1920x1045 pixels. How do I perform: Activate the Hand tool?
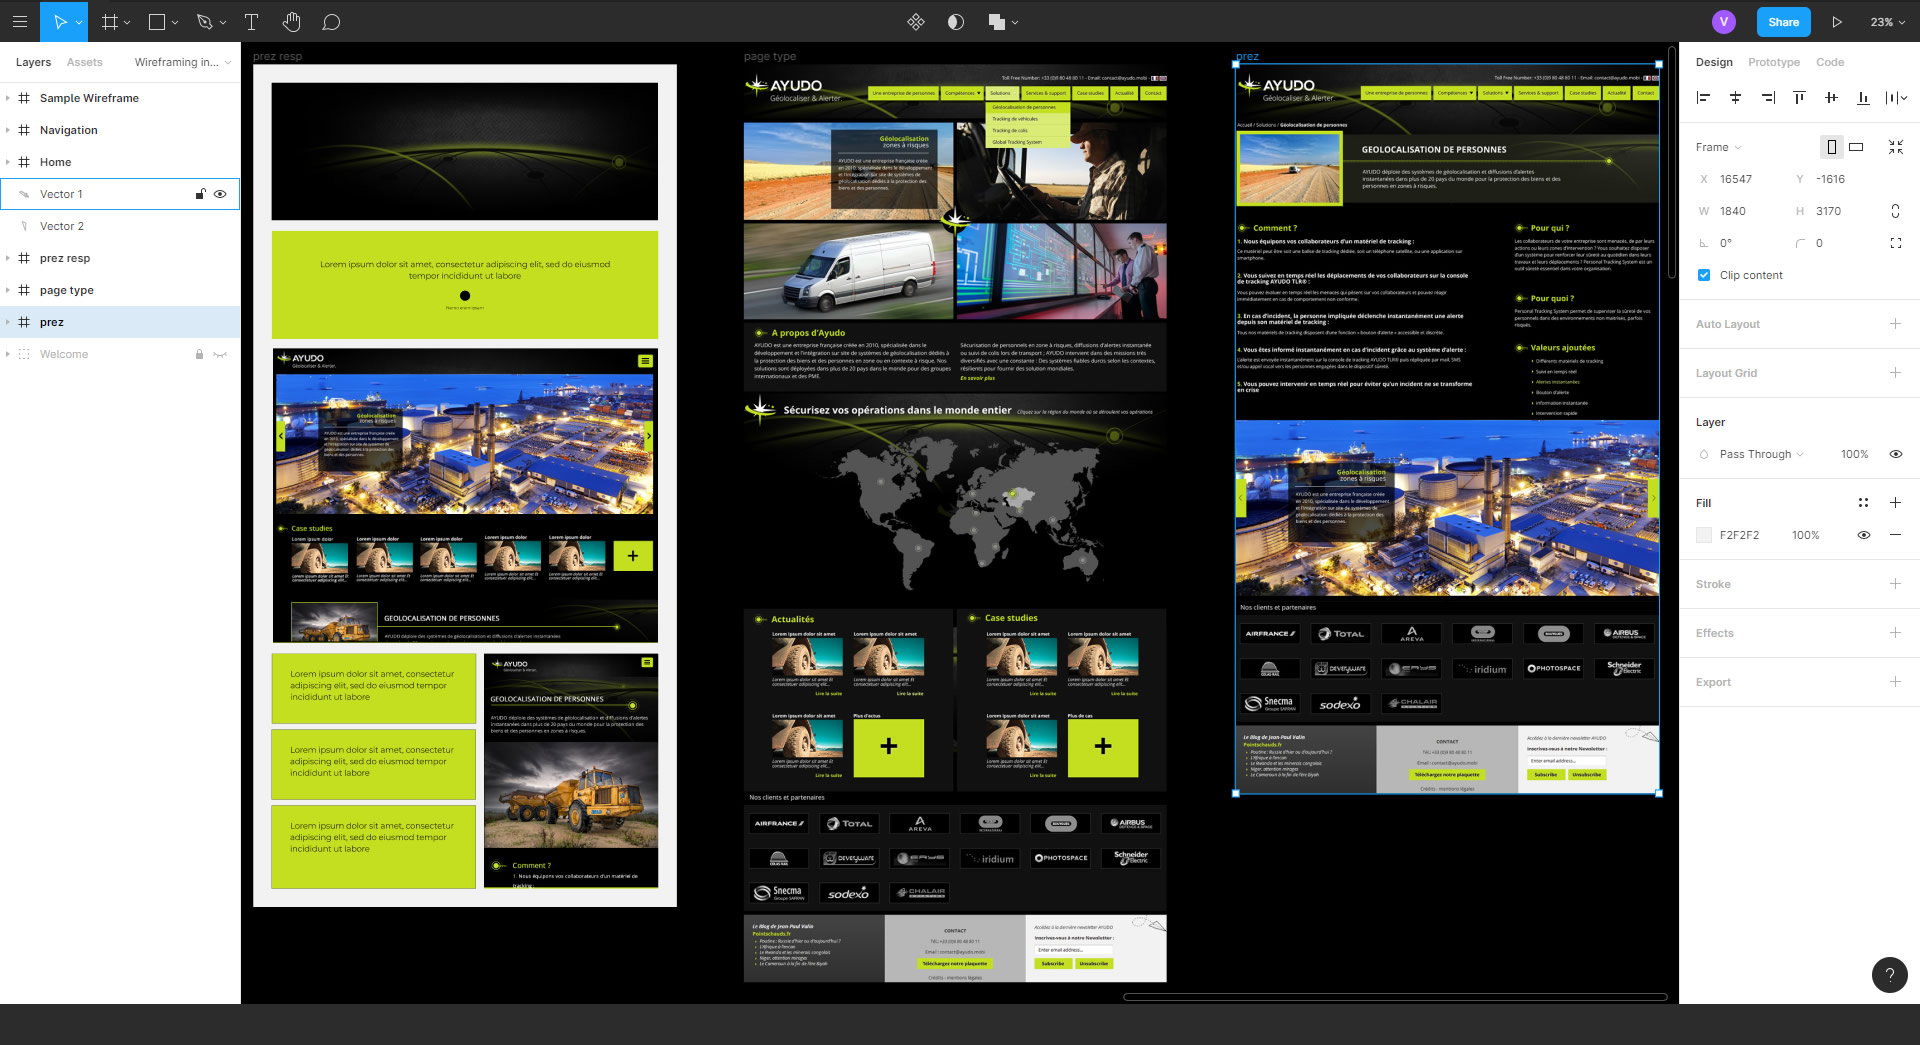[x=291, y=21]
